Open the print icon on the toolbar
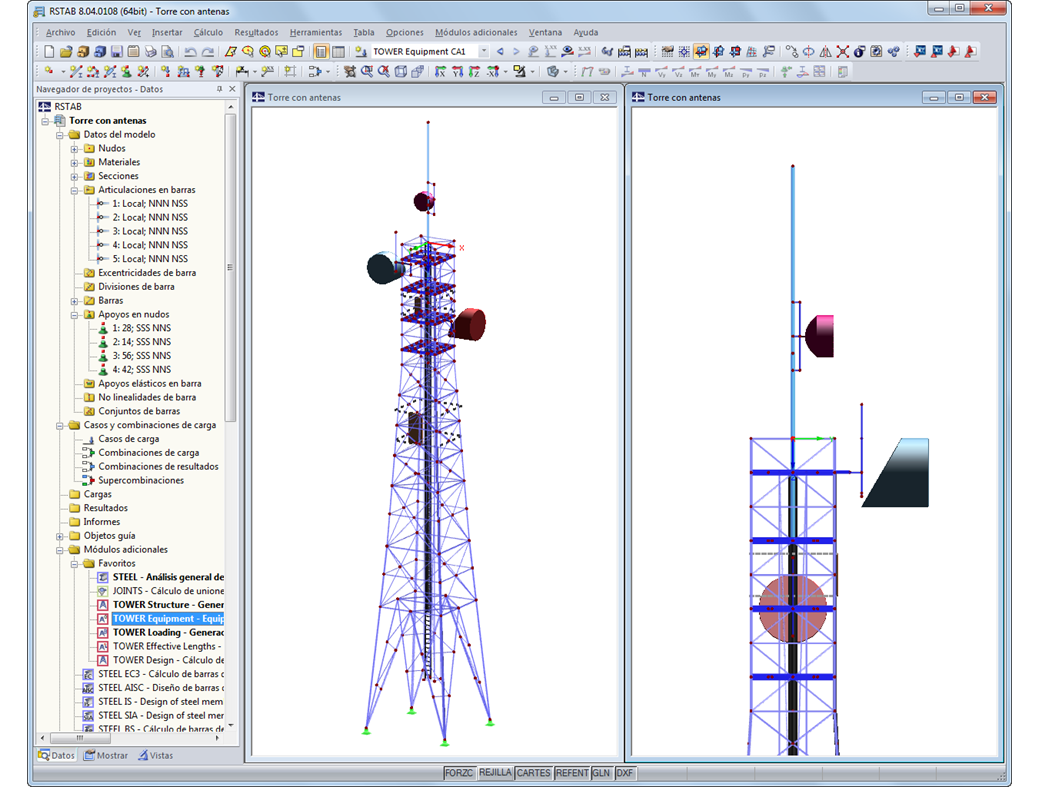The image size is (1040, 787). (150, 50)
